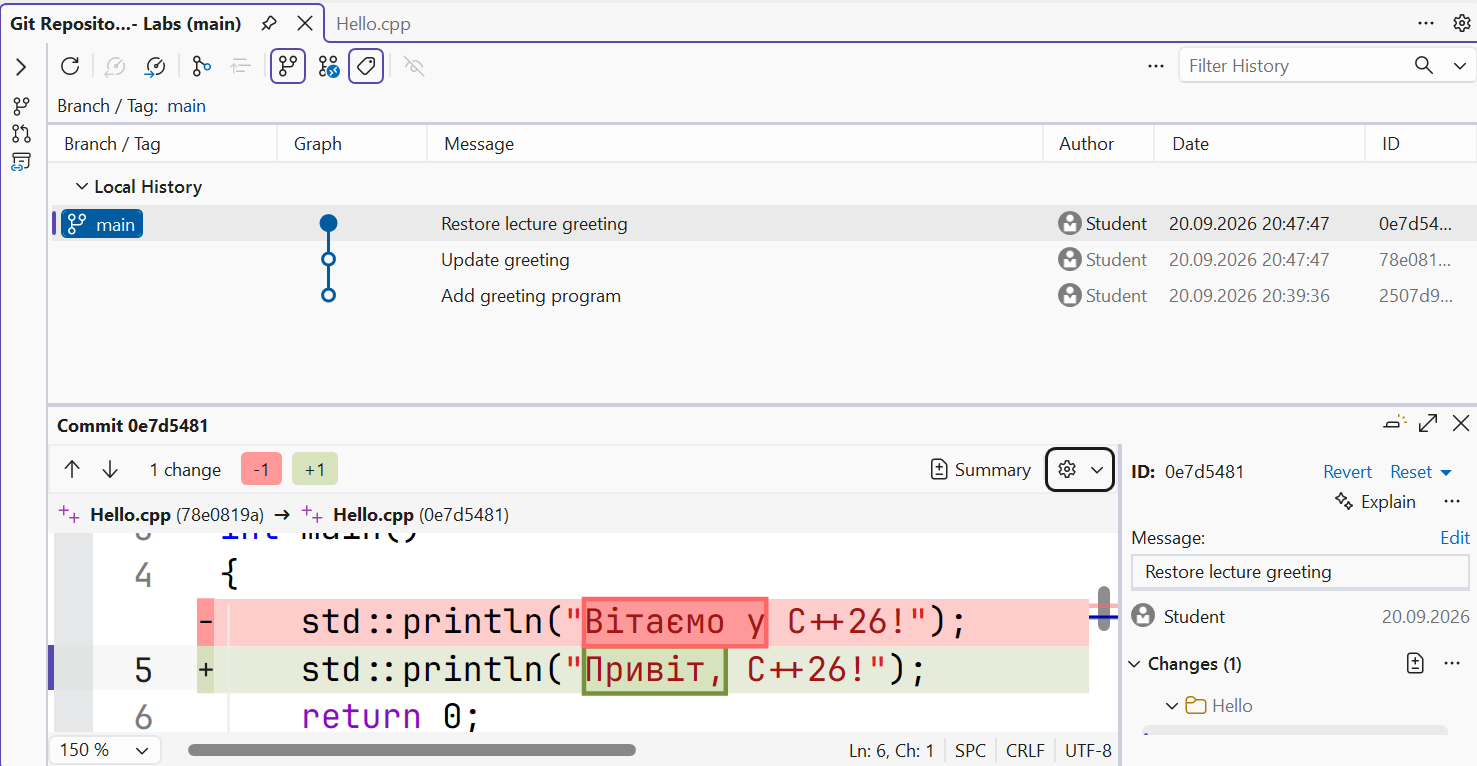Open commit actions ellipsis near Explain
This screenshot has width=1477, height=766.
[x=1452, y=502]
